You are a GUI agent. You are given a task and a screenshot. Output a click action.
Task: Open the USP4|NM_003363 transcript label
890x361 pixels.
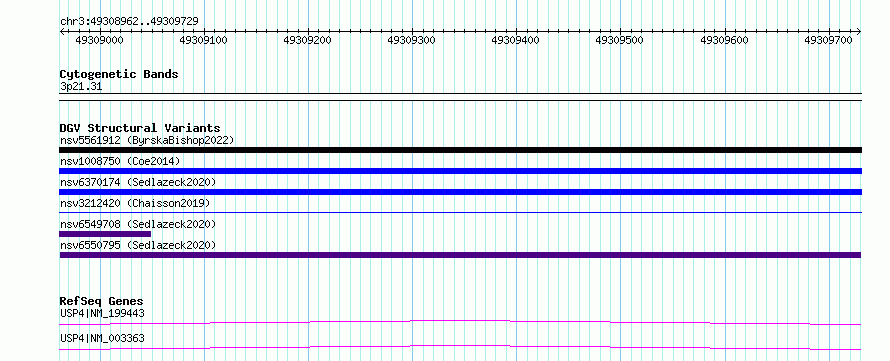pos(102,338)
